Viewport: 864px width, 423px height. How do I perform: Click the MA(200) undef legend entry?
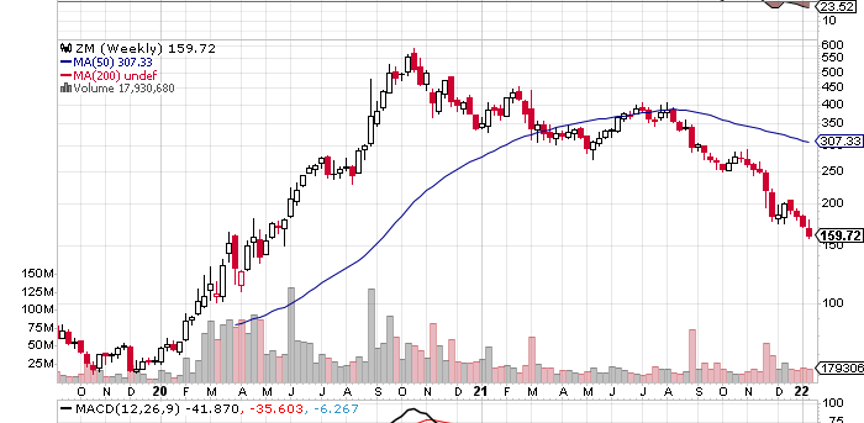click(x=111, y=74)
